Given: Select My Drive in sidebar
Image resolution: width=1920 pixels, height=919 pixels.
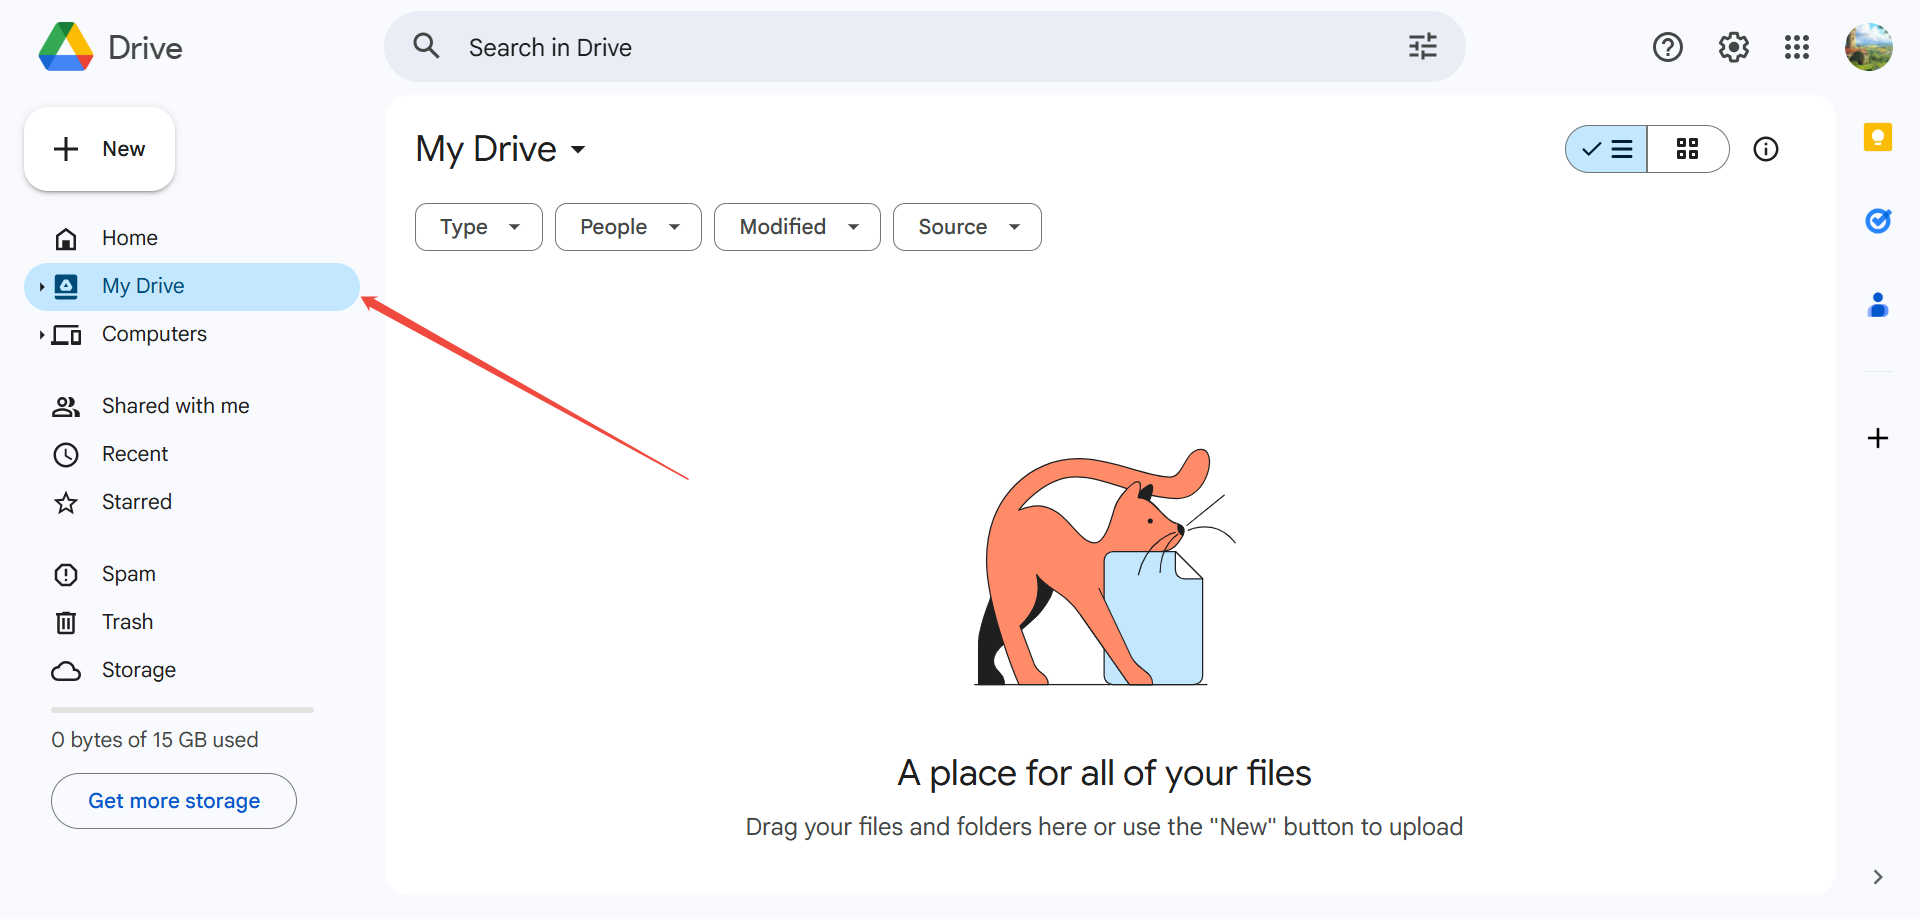Looking at the screenshot, I should tap(192, 287).
